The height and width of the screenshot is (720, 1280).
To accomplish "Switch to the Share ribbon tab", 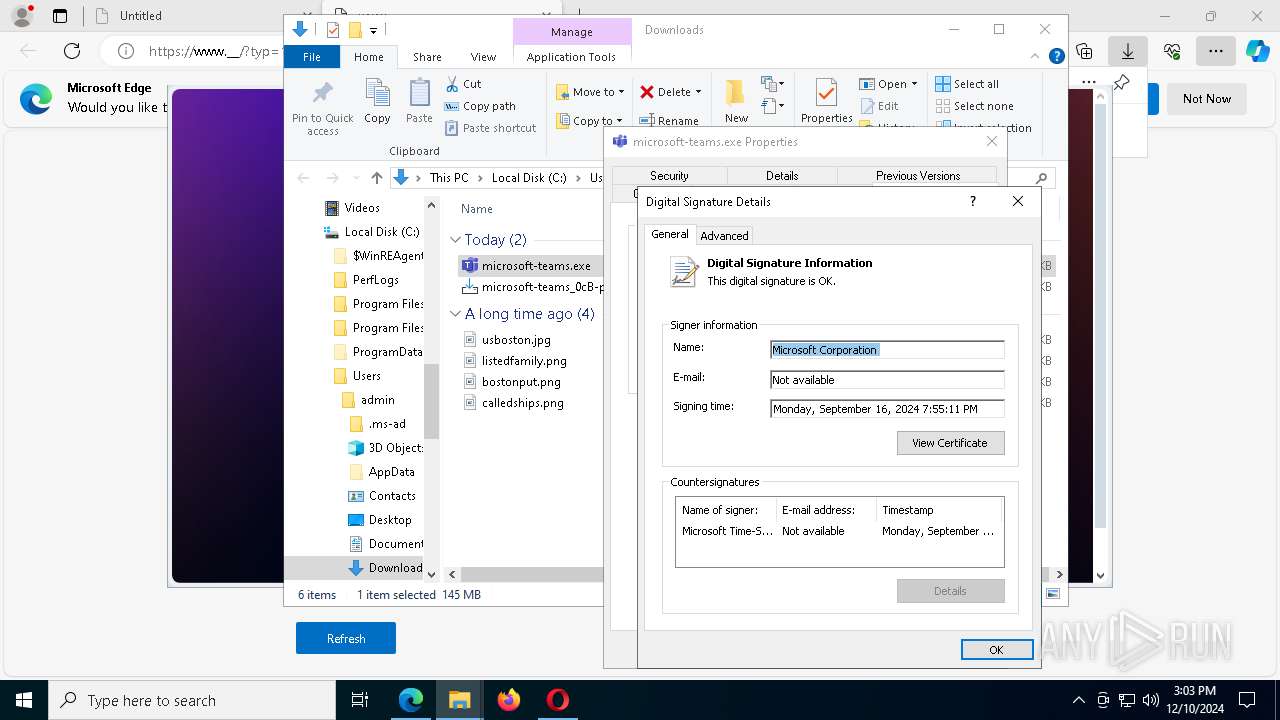I will coord(427,57).
